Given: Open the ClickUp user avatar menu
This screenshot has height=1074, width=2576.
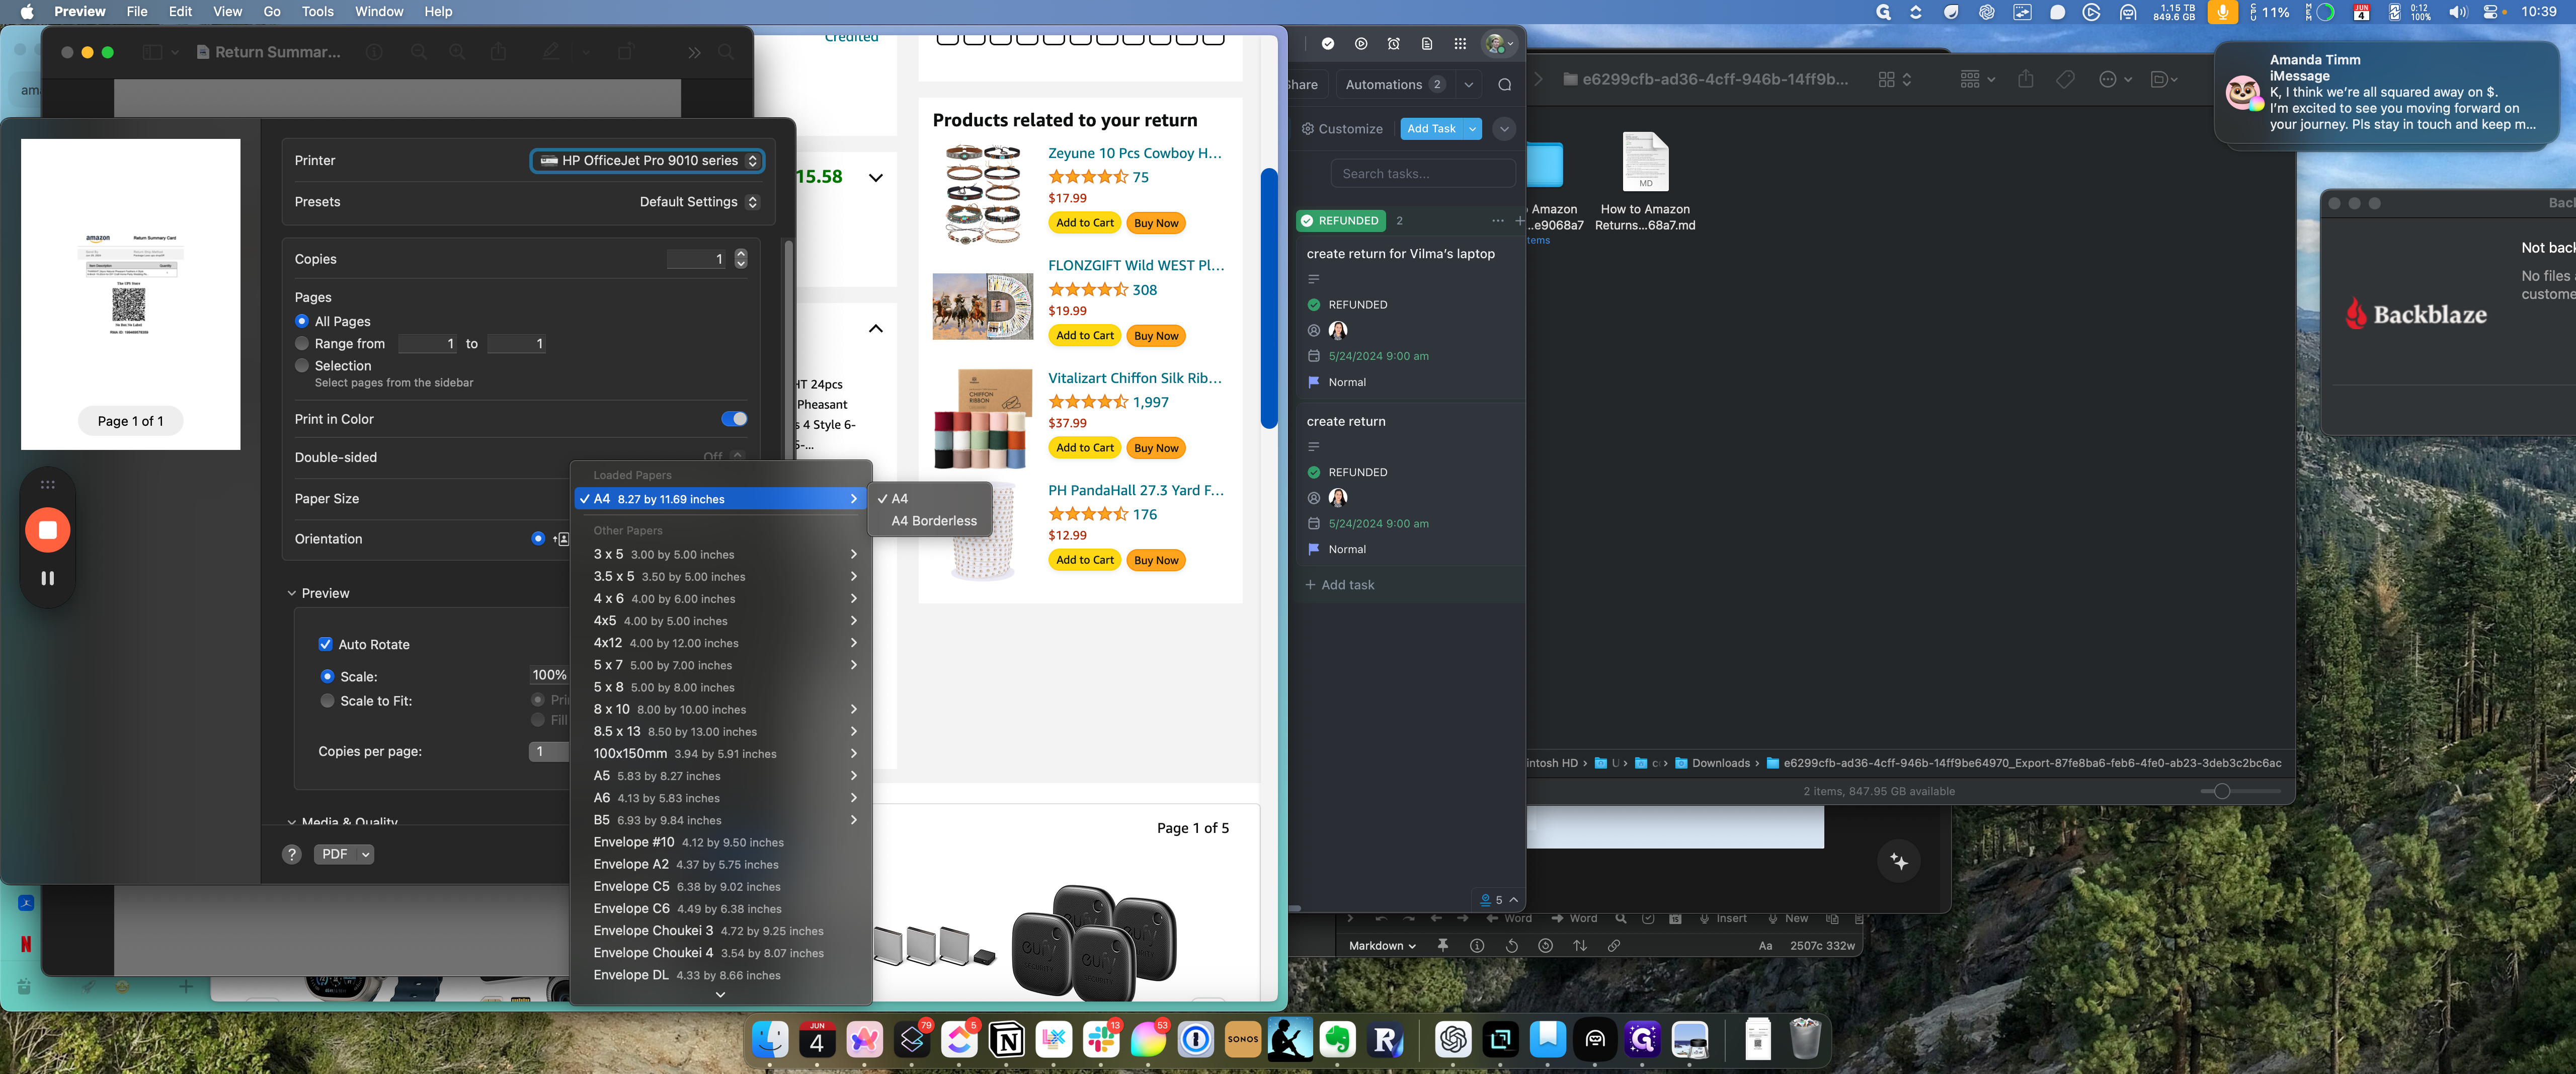Looking at the screenshot, I should pyautogui.click(x=1498, y=43).
